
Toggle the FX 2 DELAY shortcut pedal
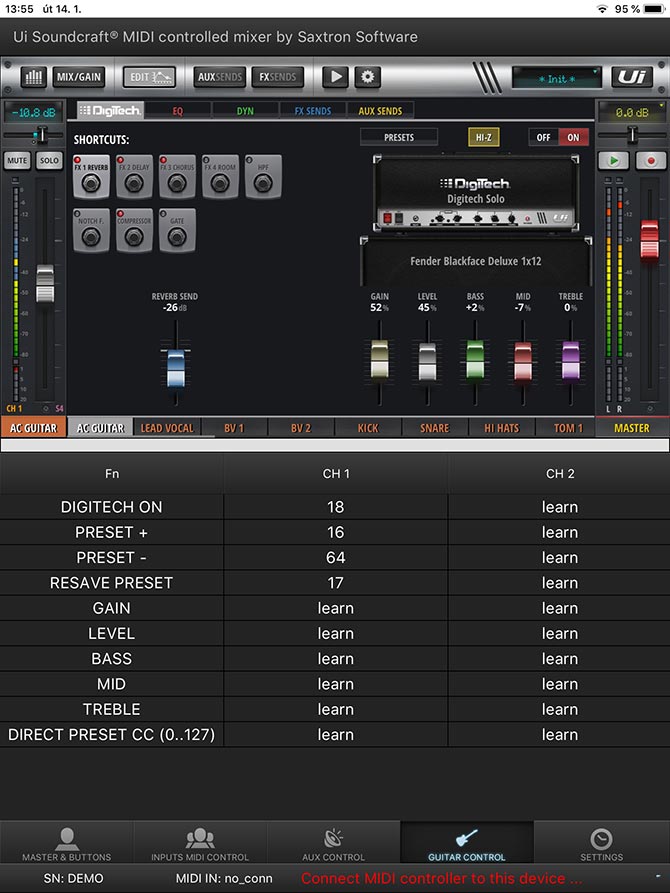134,177
